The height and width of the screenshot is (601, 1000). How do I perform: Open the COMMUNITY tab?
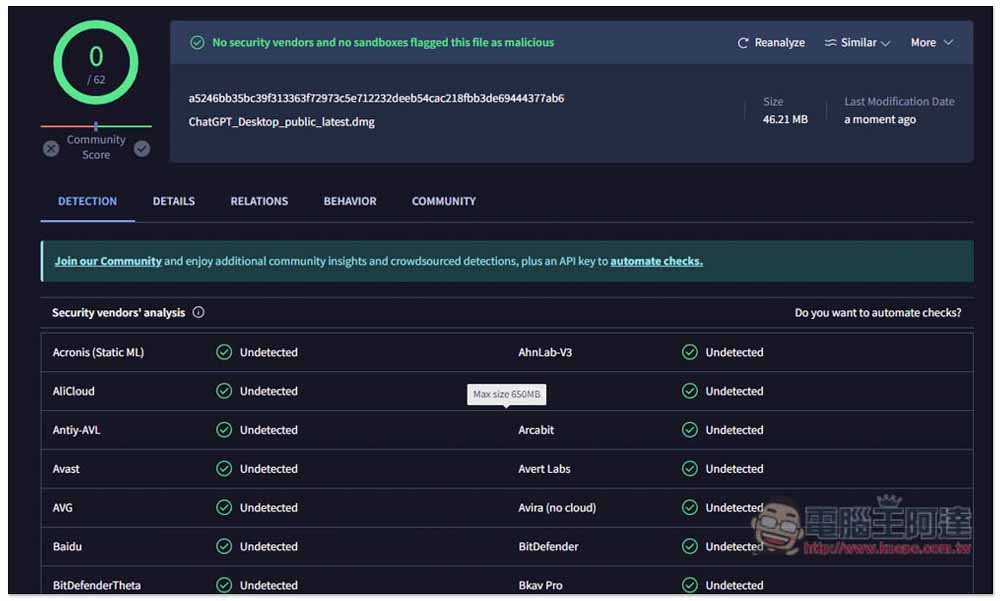[444, 201]
